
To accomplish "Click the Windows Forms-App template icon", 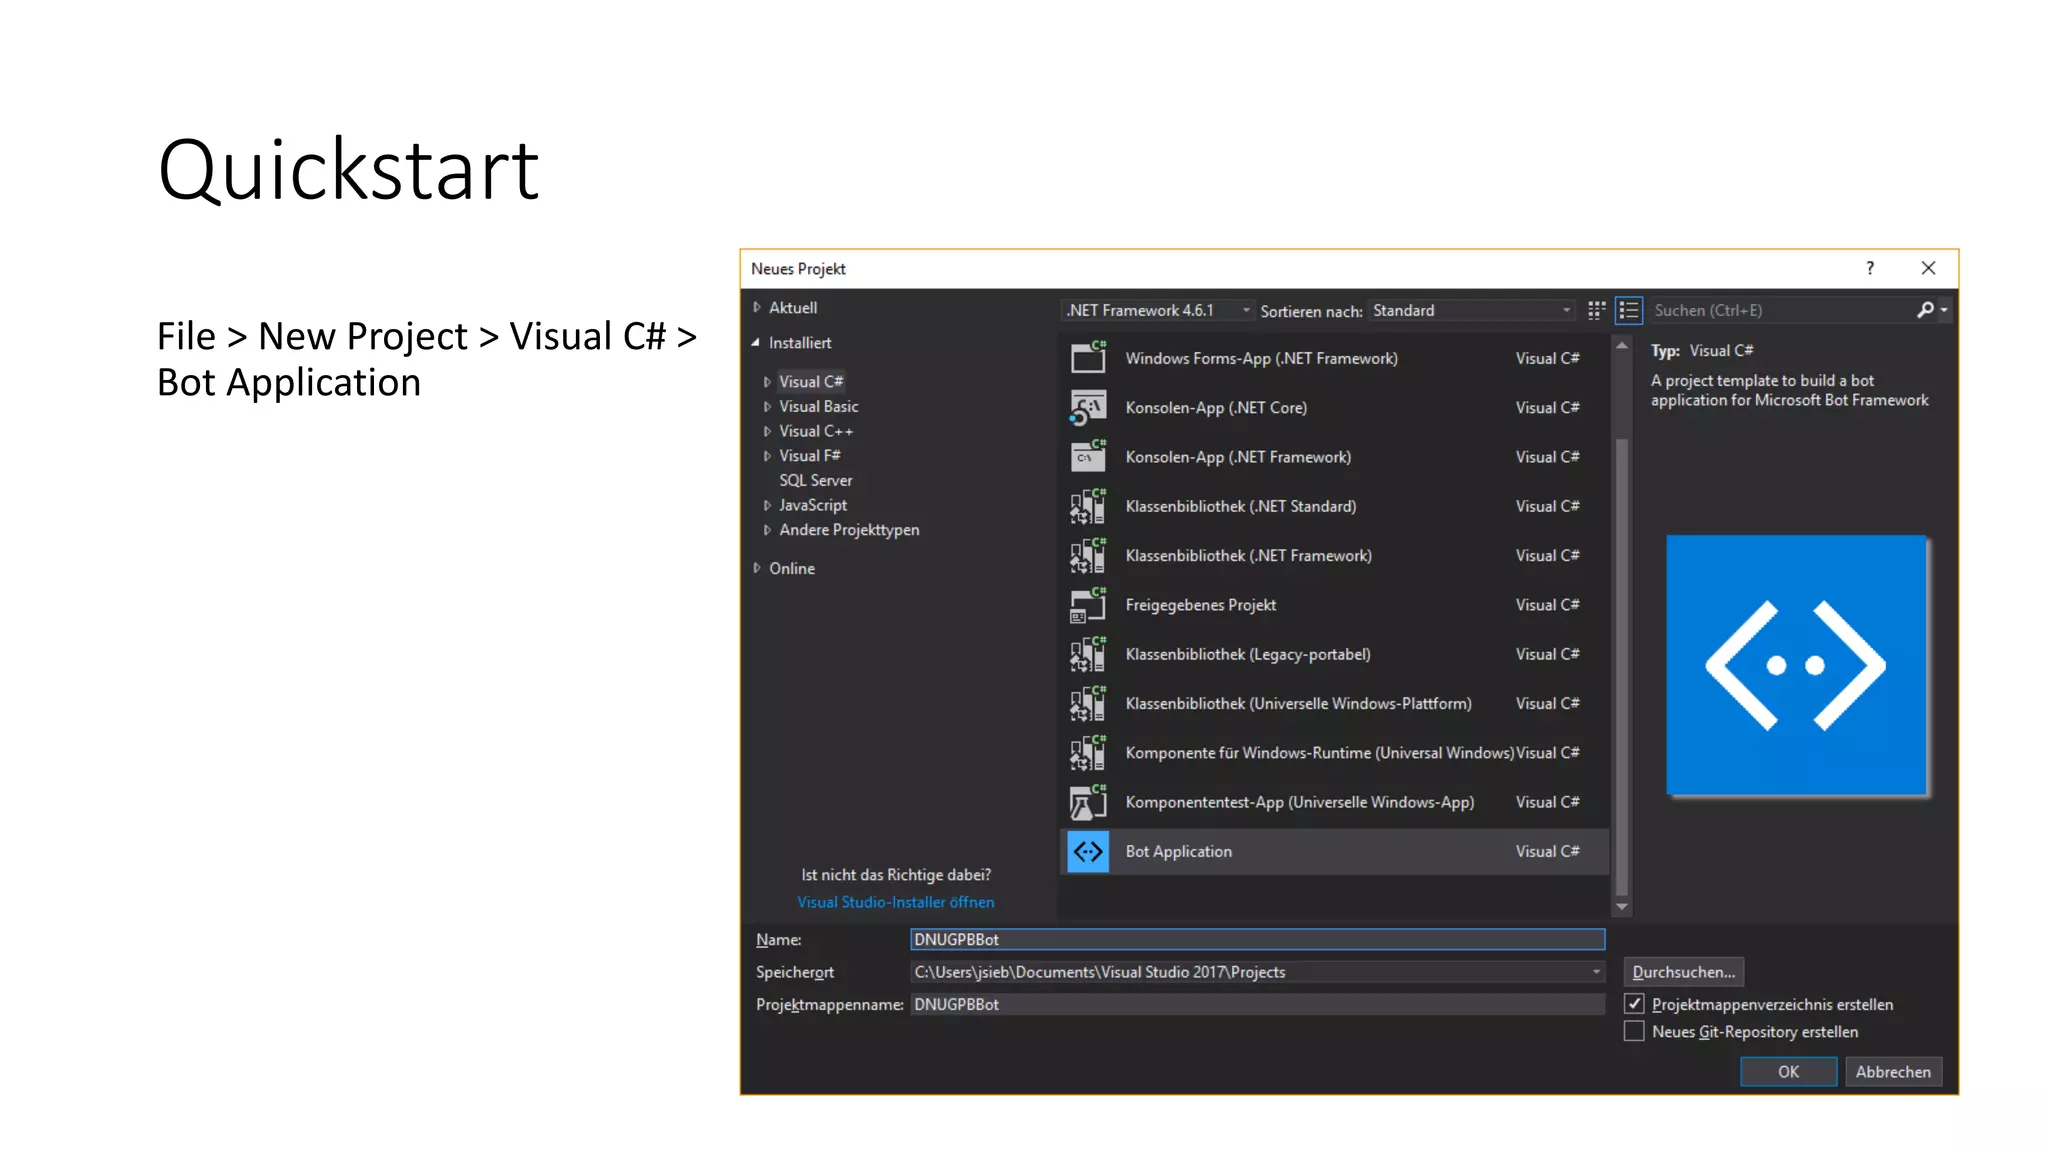I will click(1088, 357).
